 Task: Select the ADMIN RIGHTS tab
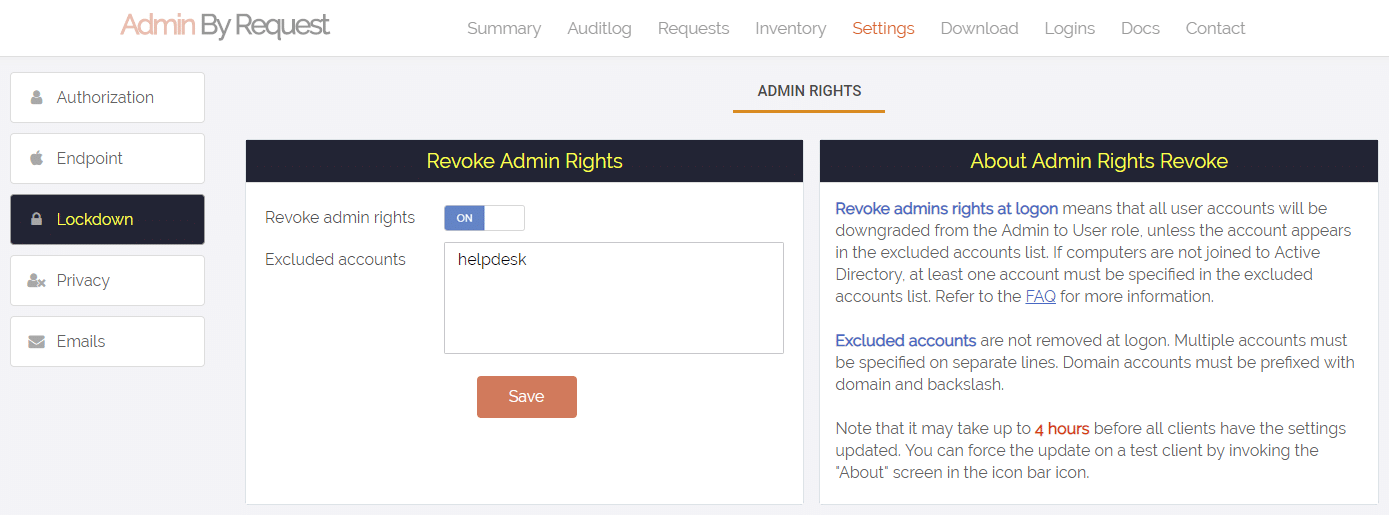pos(809,91)
